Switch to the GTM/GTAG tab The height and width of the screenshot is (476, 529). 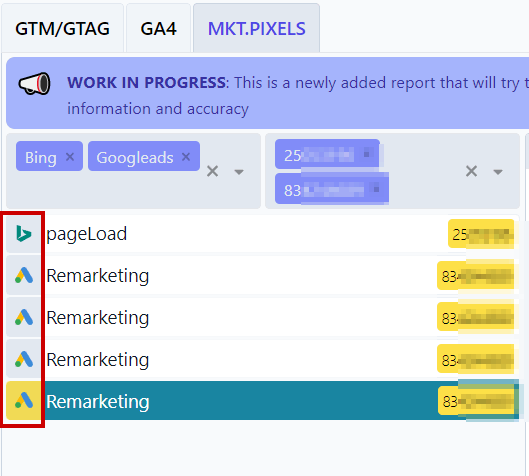point(62,28)
